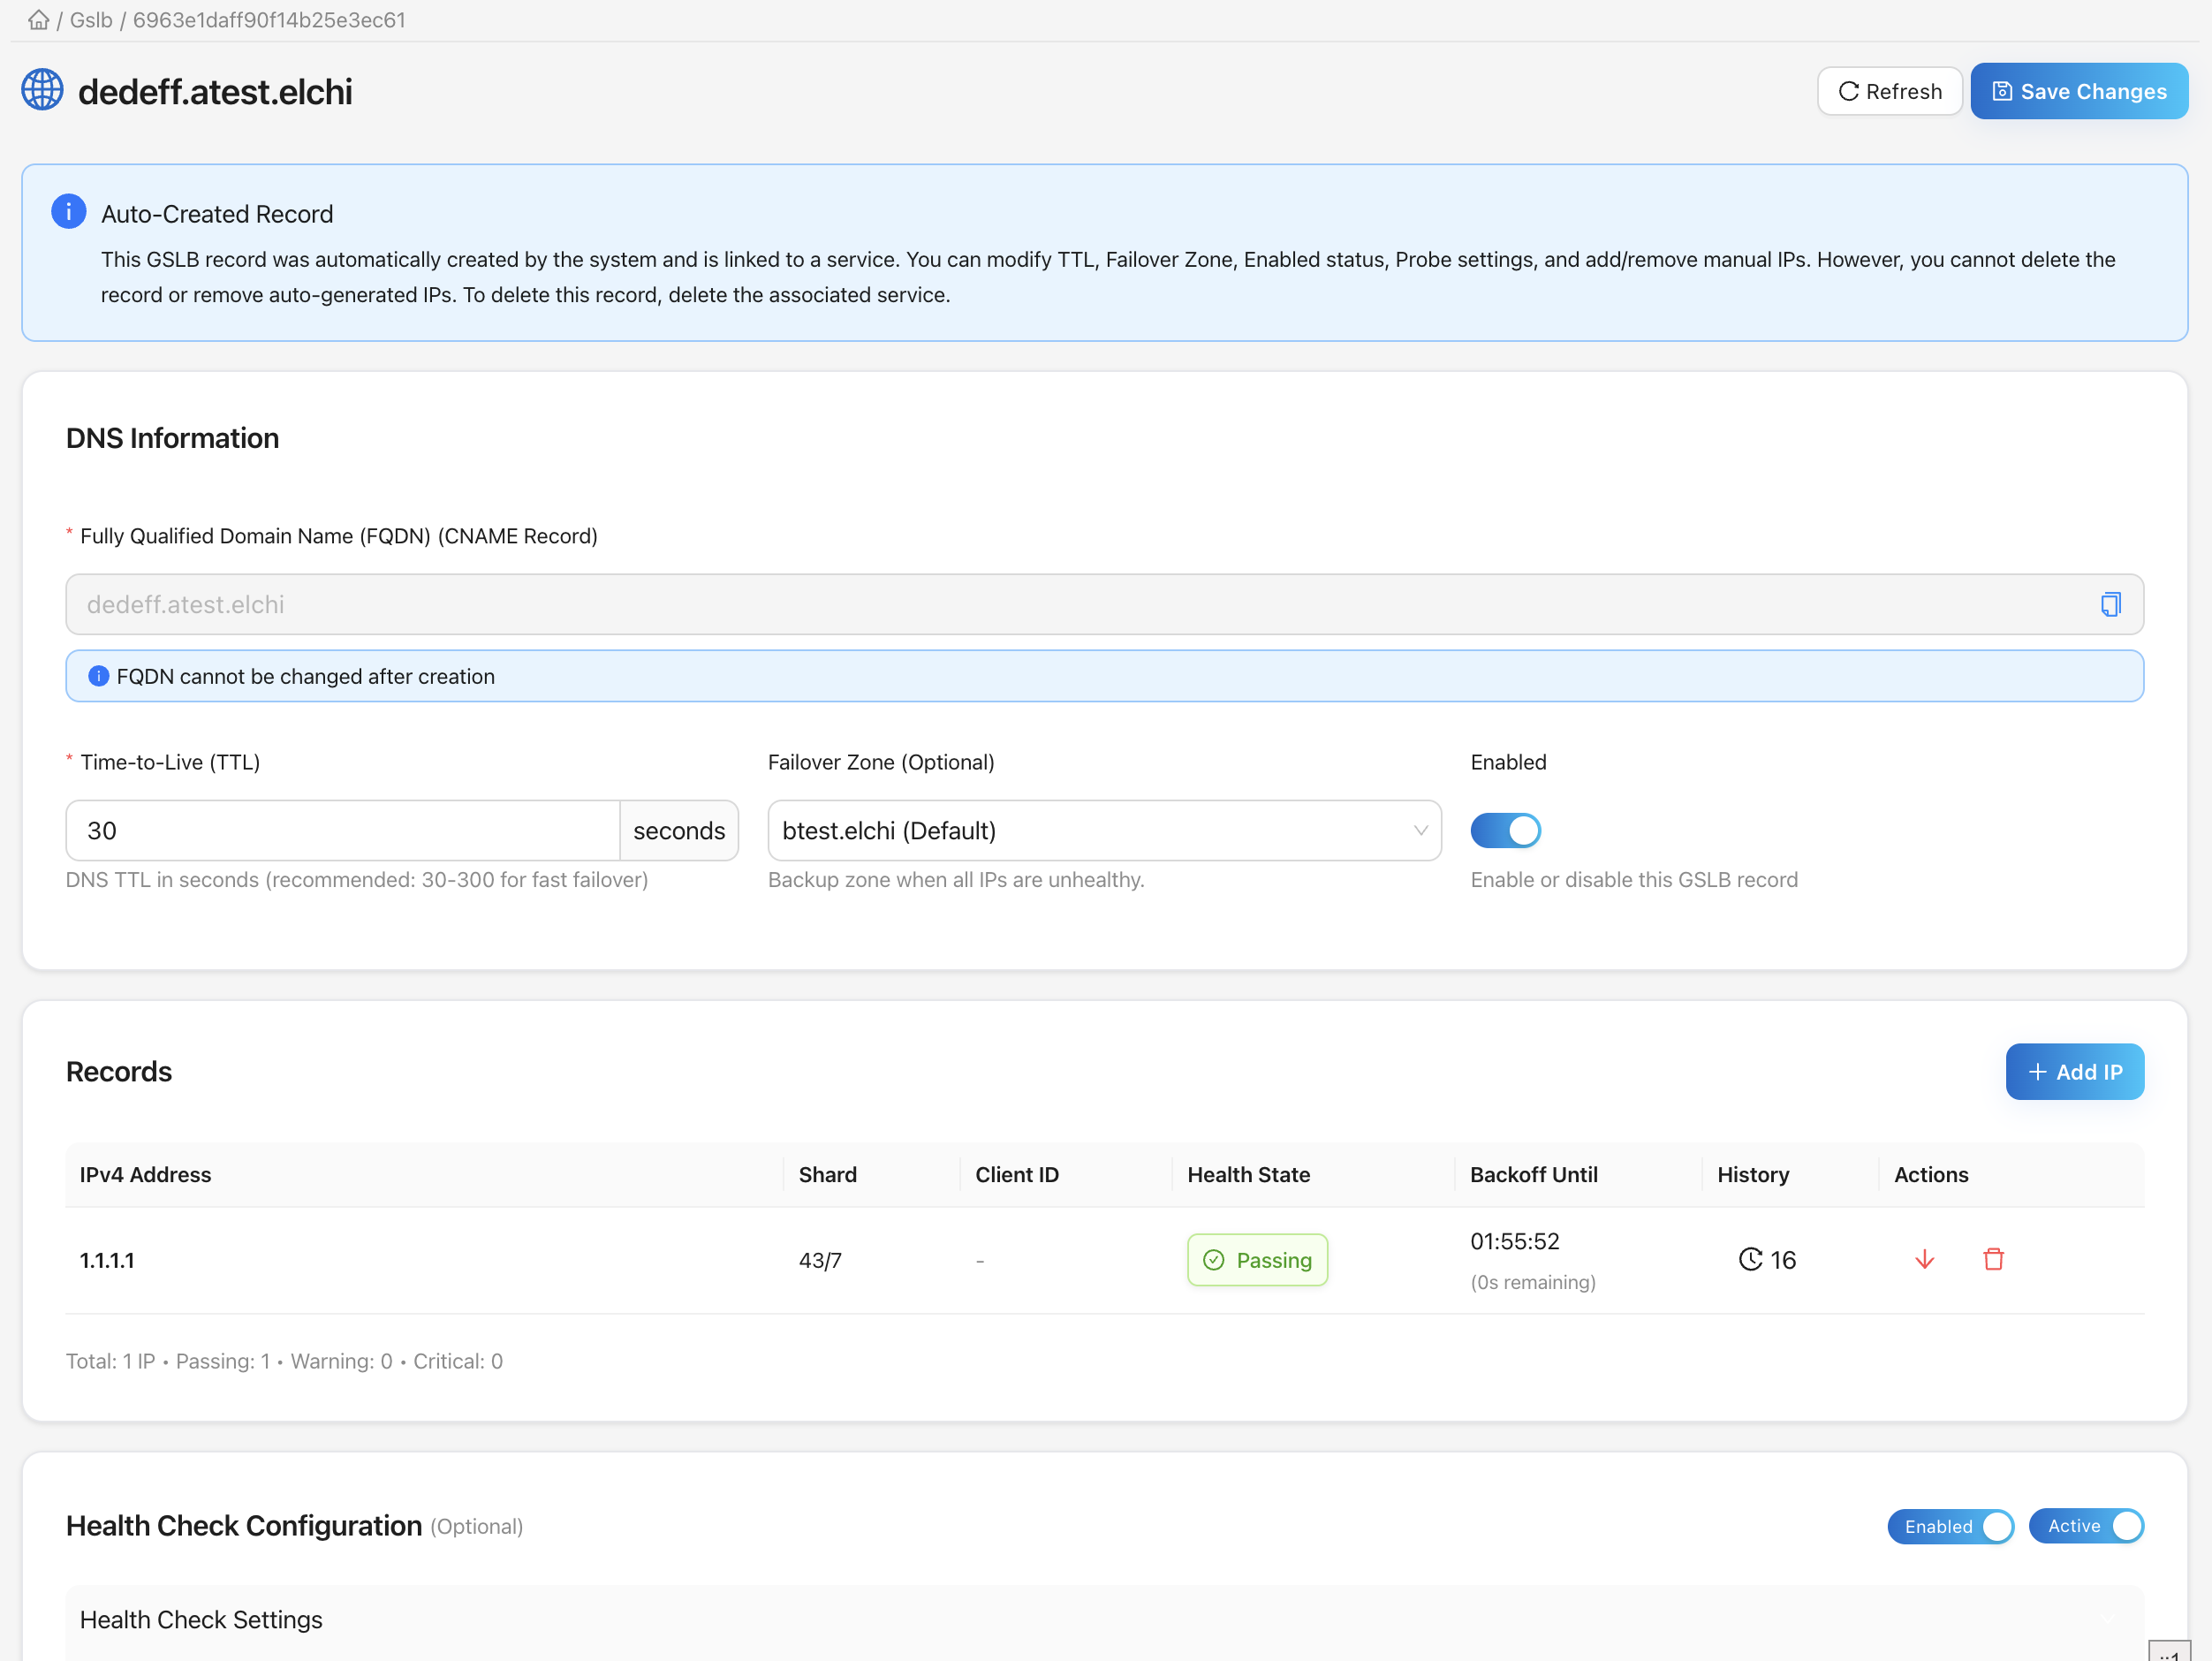Click the Add IP button
Viewport: 2212px width, 1661px height.
(x=2074, y=1071)
